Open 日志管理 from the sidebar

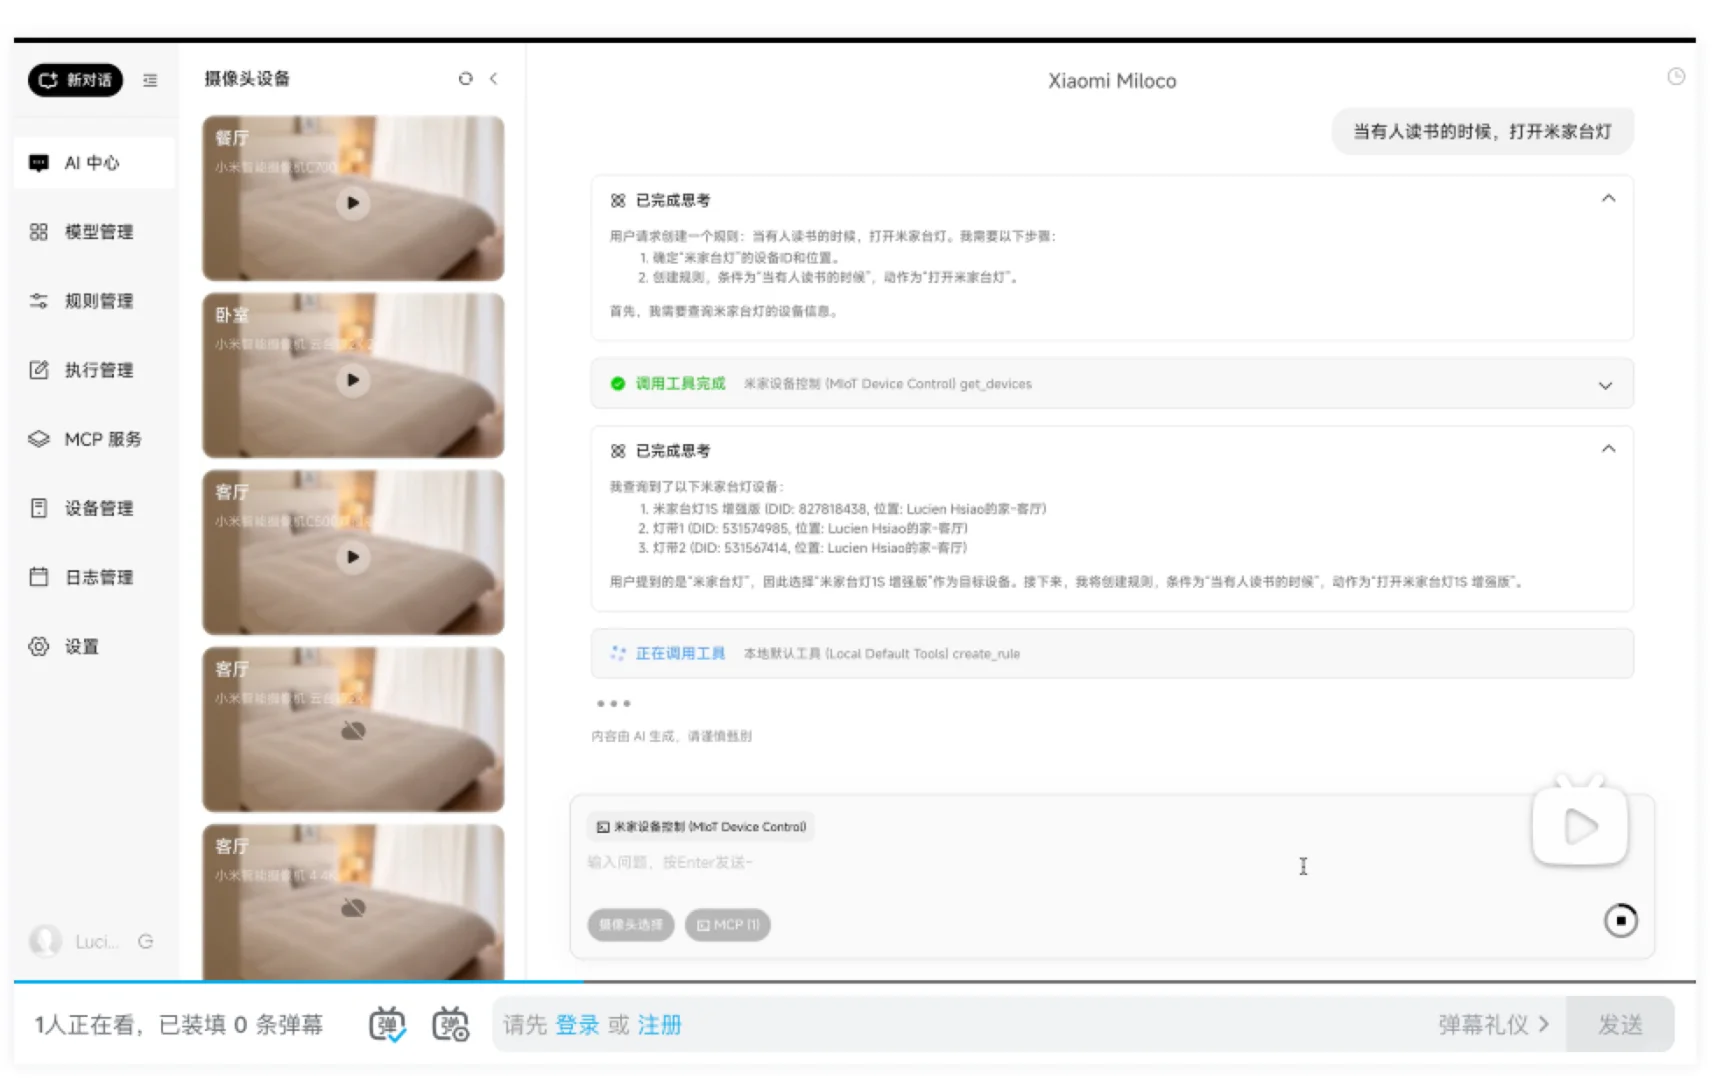[97, 576]
